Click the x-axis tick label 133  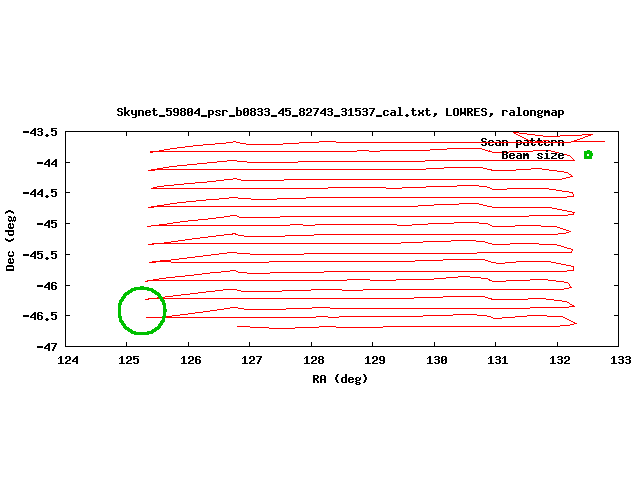coord(620,360)
